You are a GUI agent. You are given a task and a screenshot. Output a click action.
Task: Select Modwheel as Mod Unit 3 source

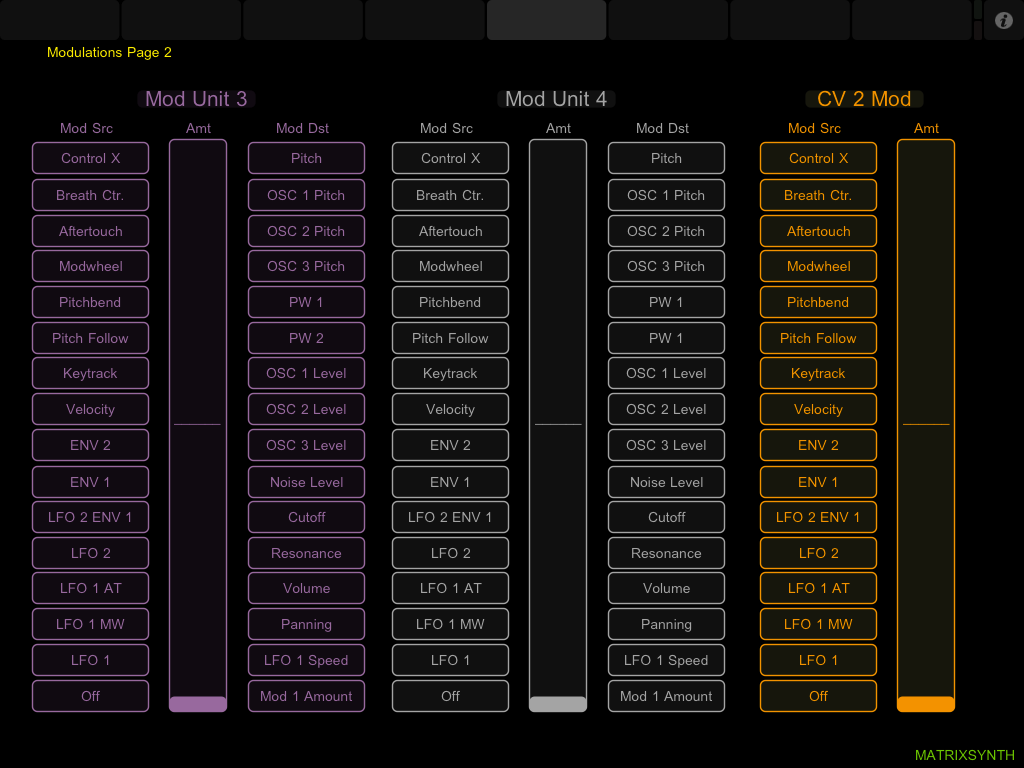[x=90, y=266]
